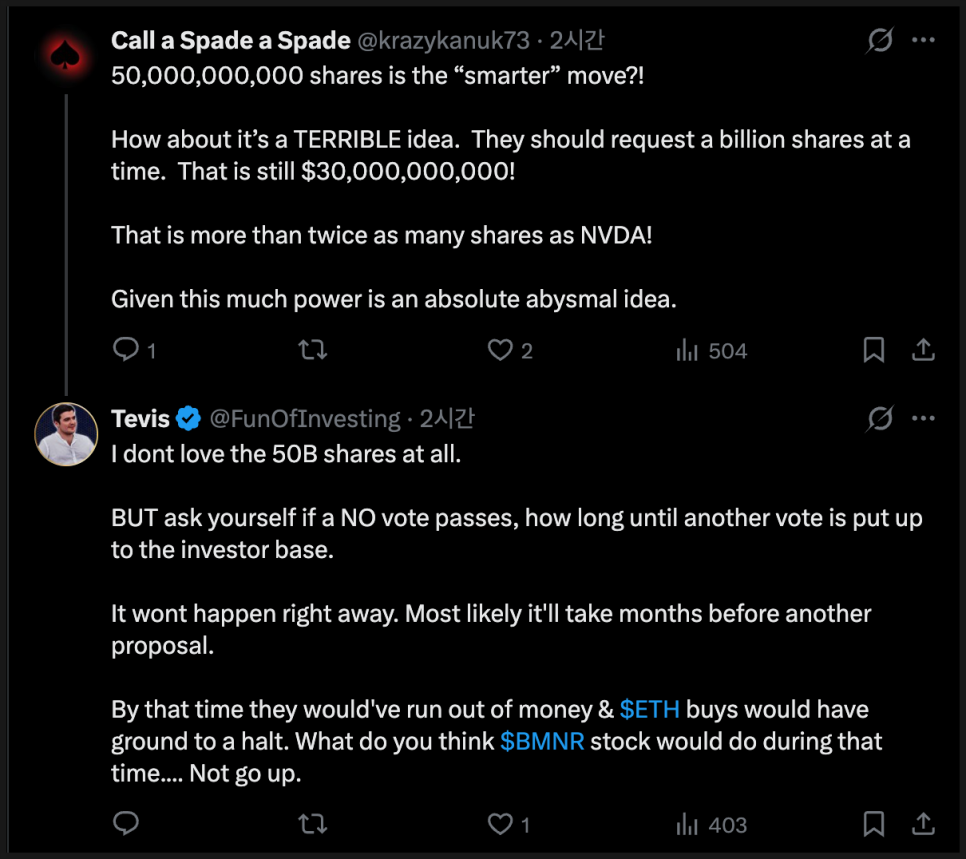The height and width of the screenshot is (859, 966).
Task: Open the $ETH cashtag link
Action: tap(649, 710)
